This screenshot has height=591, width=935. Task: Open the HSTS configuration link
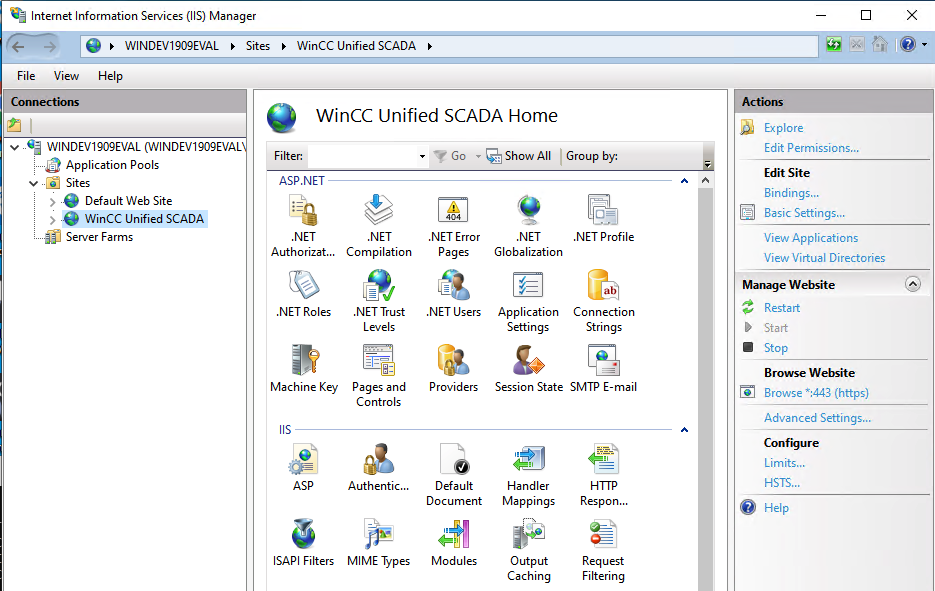(782, 483)
